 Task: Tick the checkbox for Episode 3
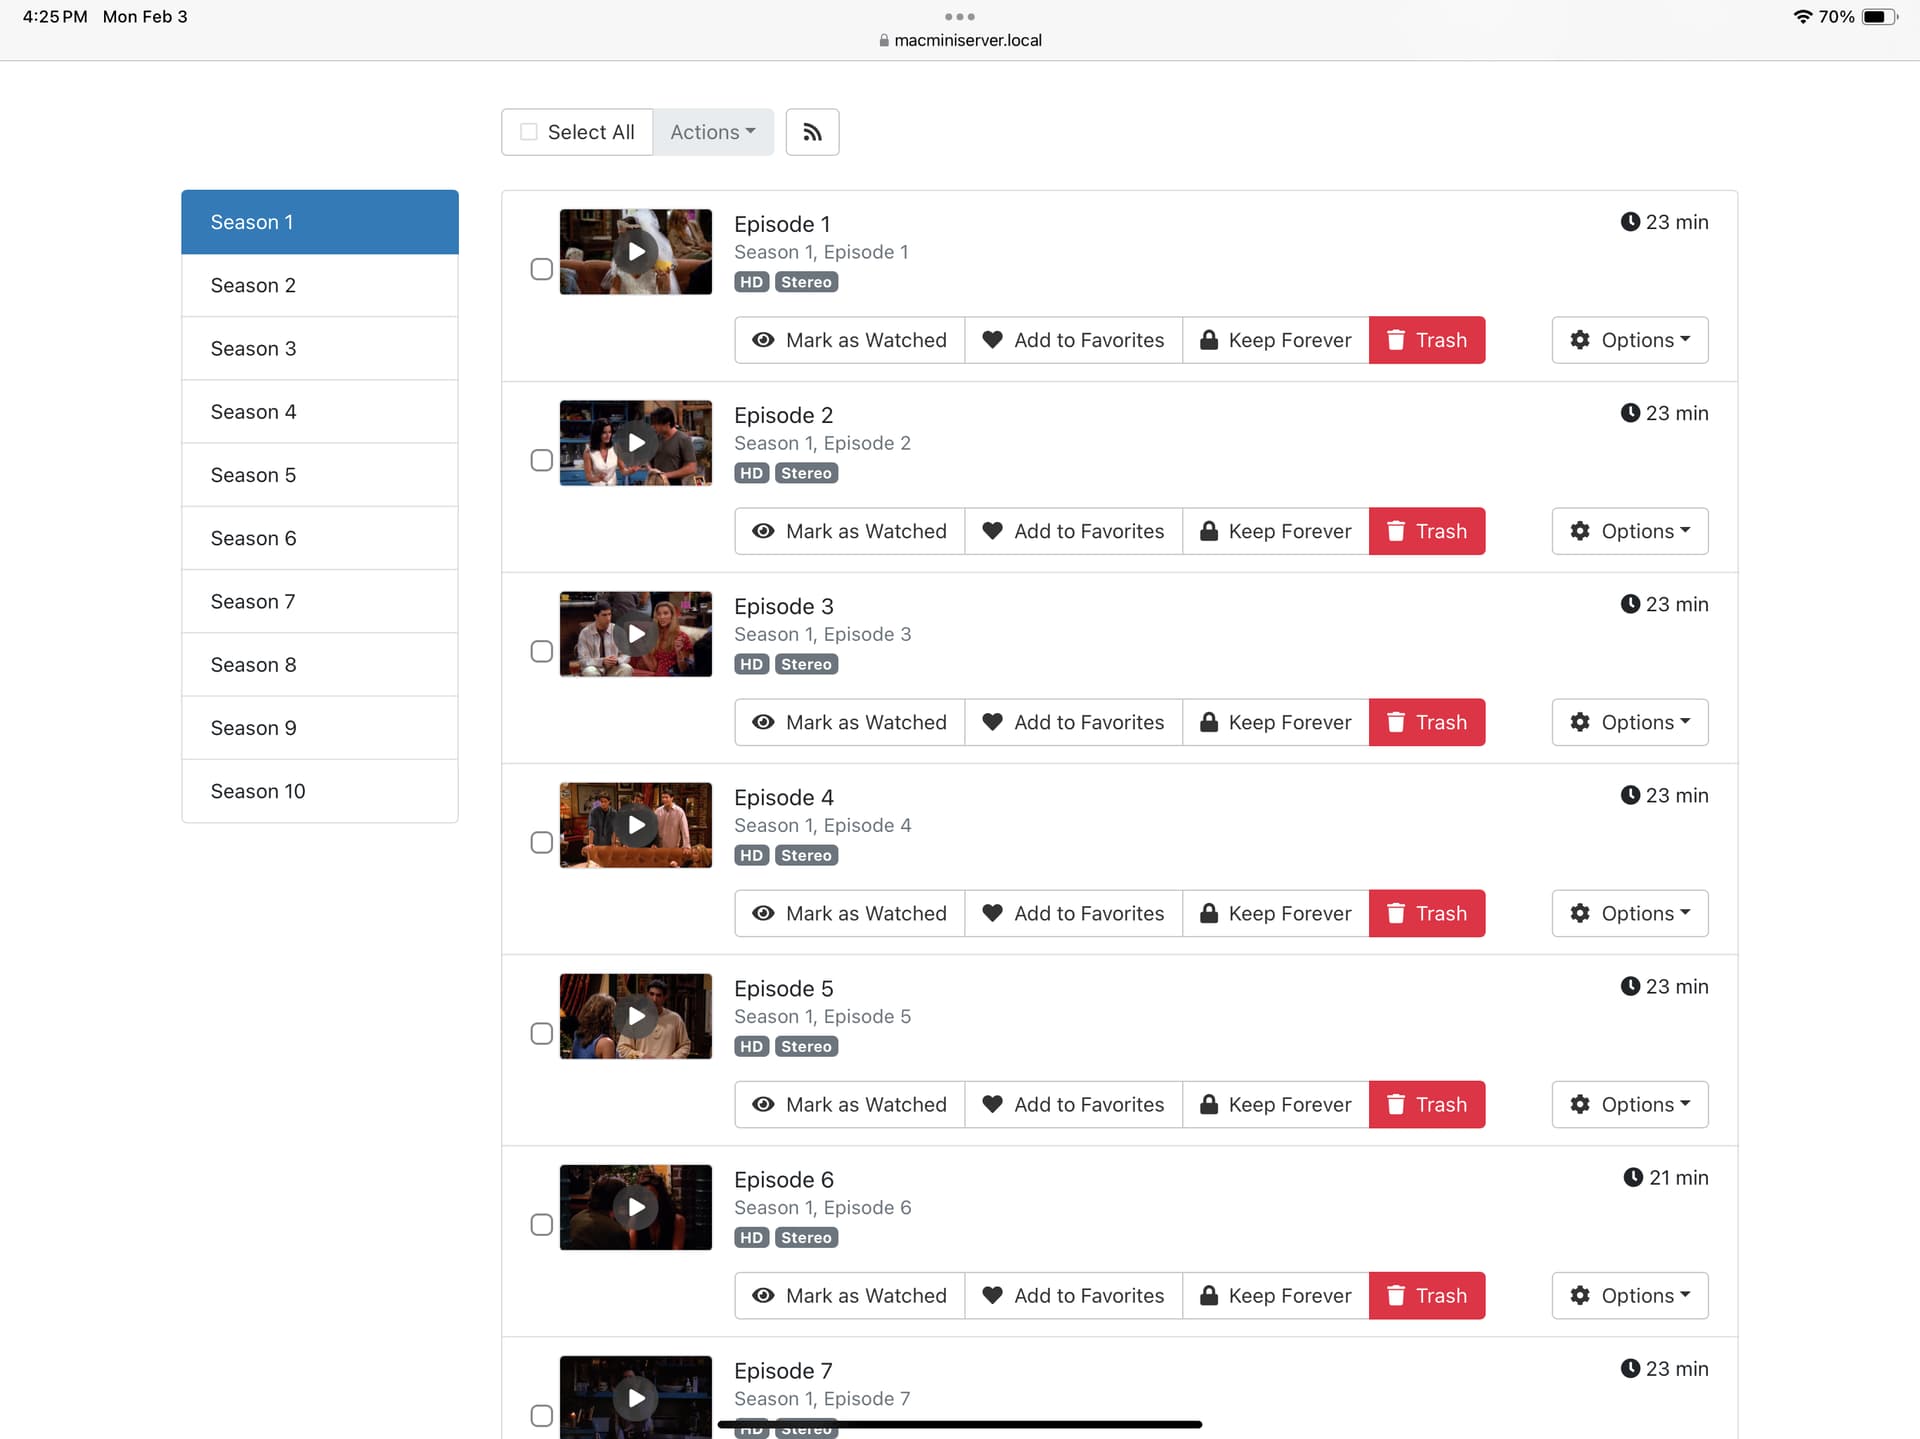coord(541,651)
